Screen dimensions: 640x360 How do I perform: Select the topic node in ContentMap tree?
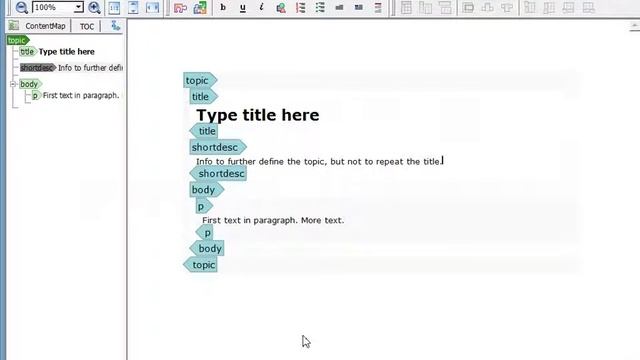pyautogui.click(x=18, y=40)
